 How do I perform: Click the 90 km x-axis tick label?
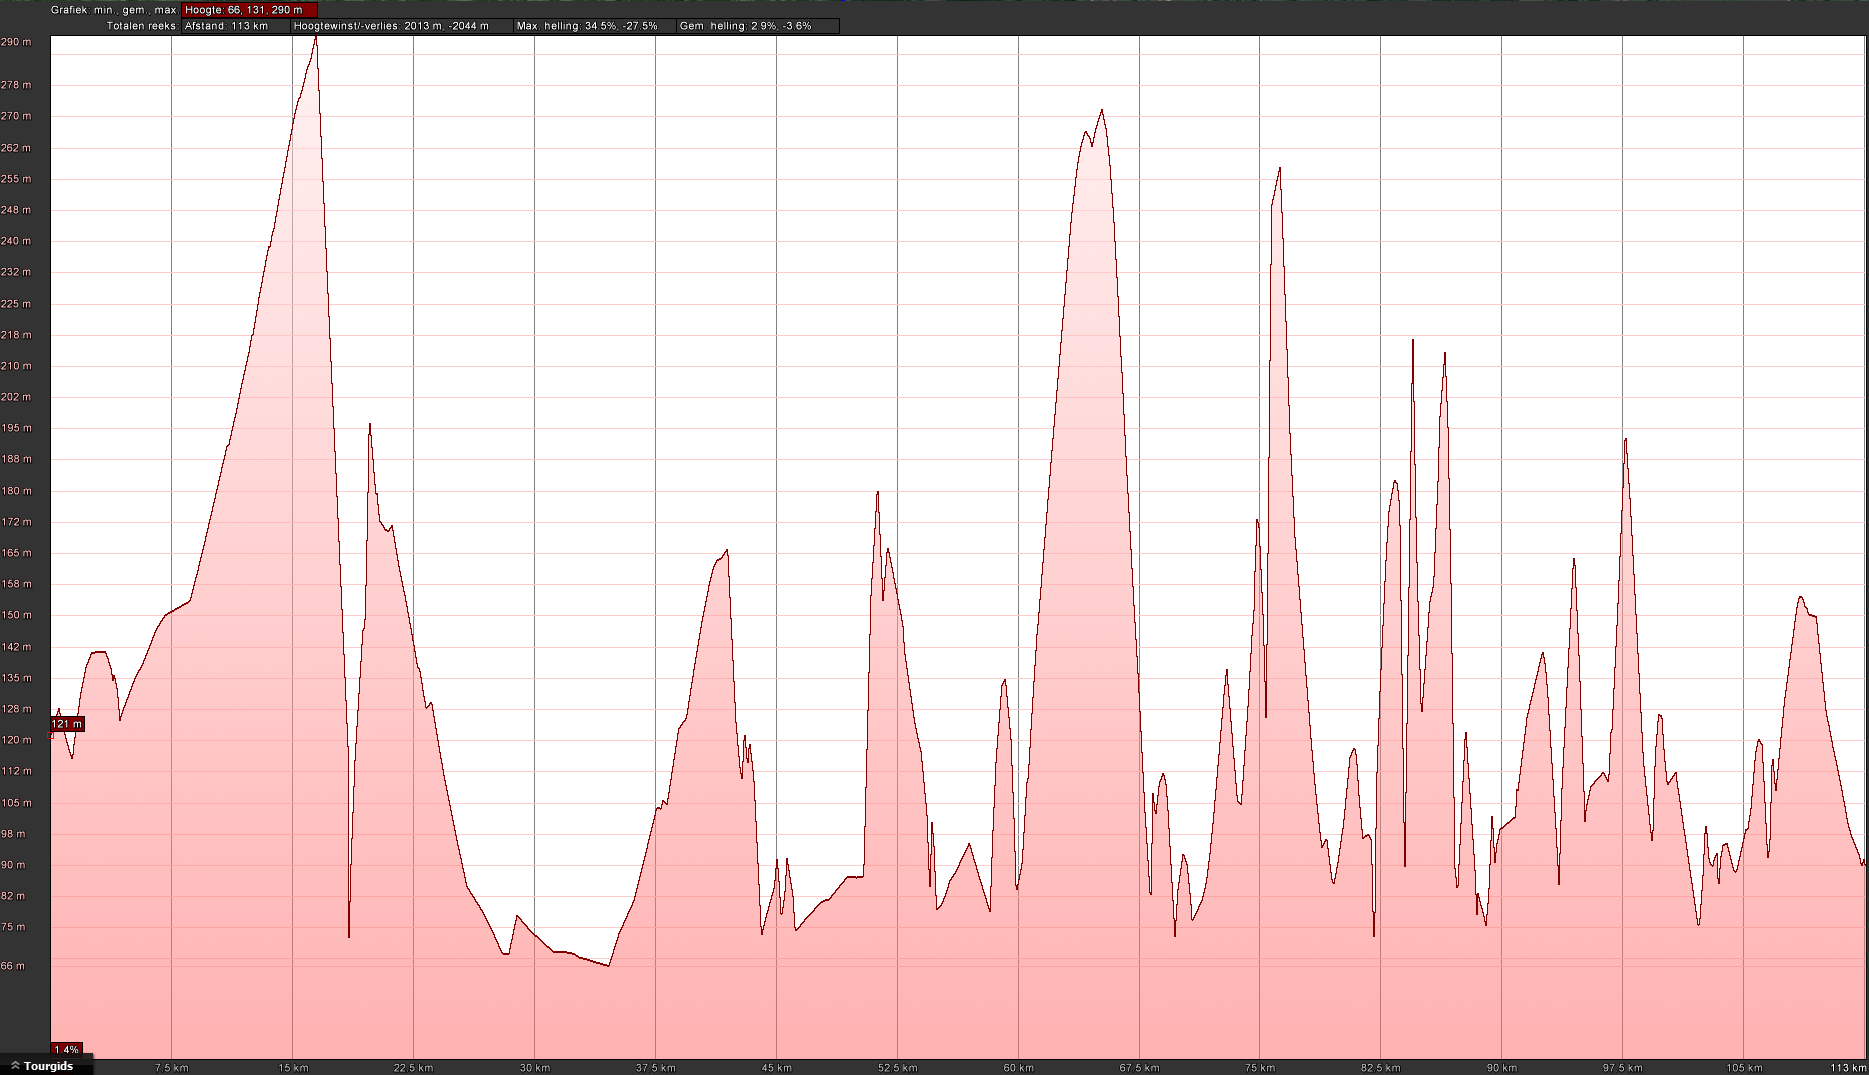1501,1068
